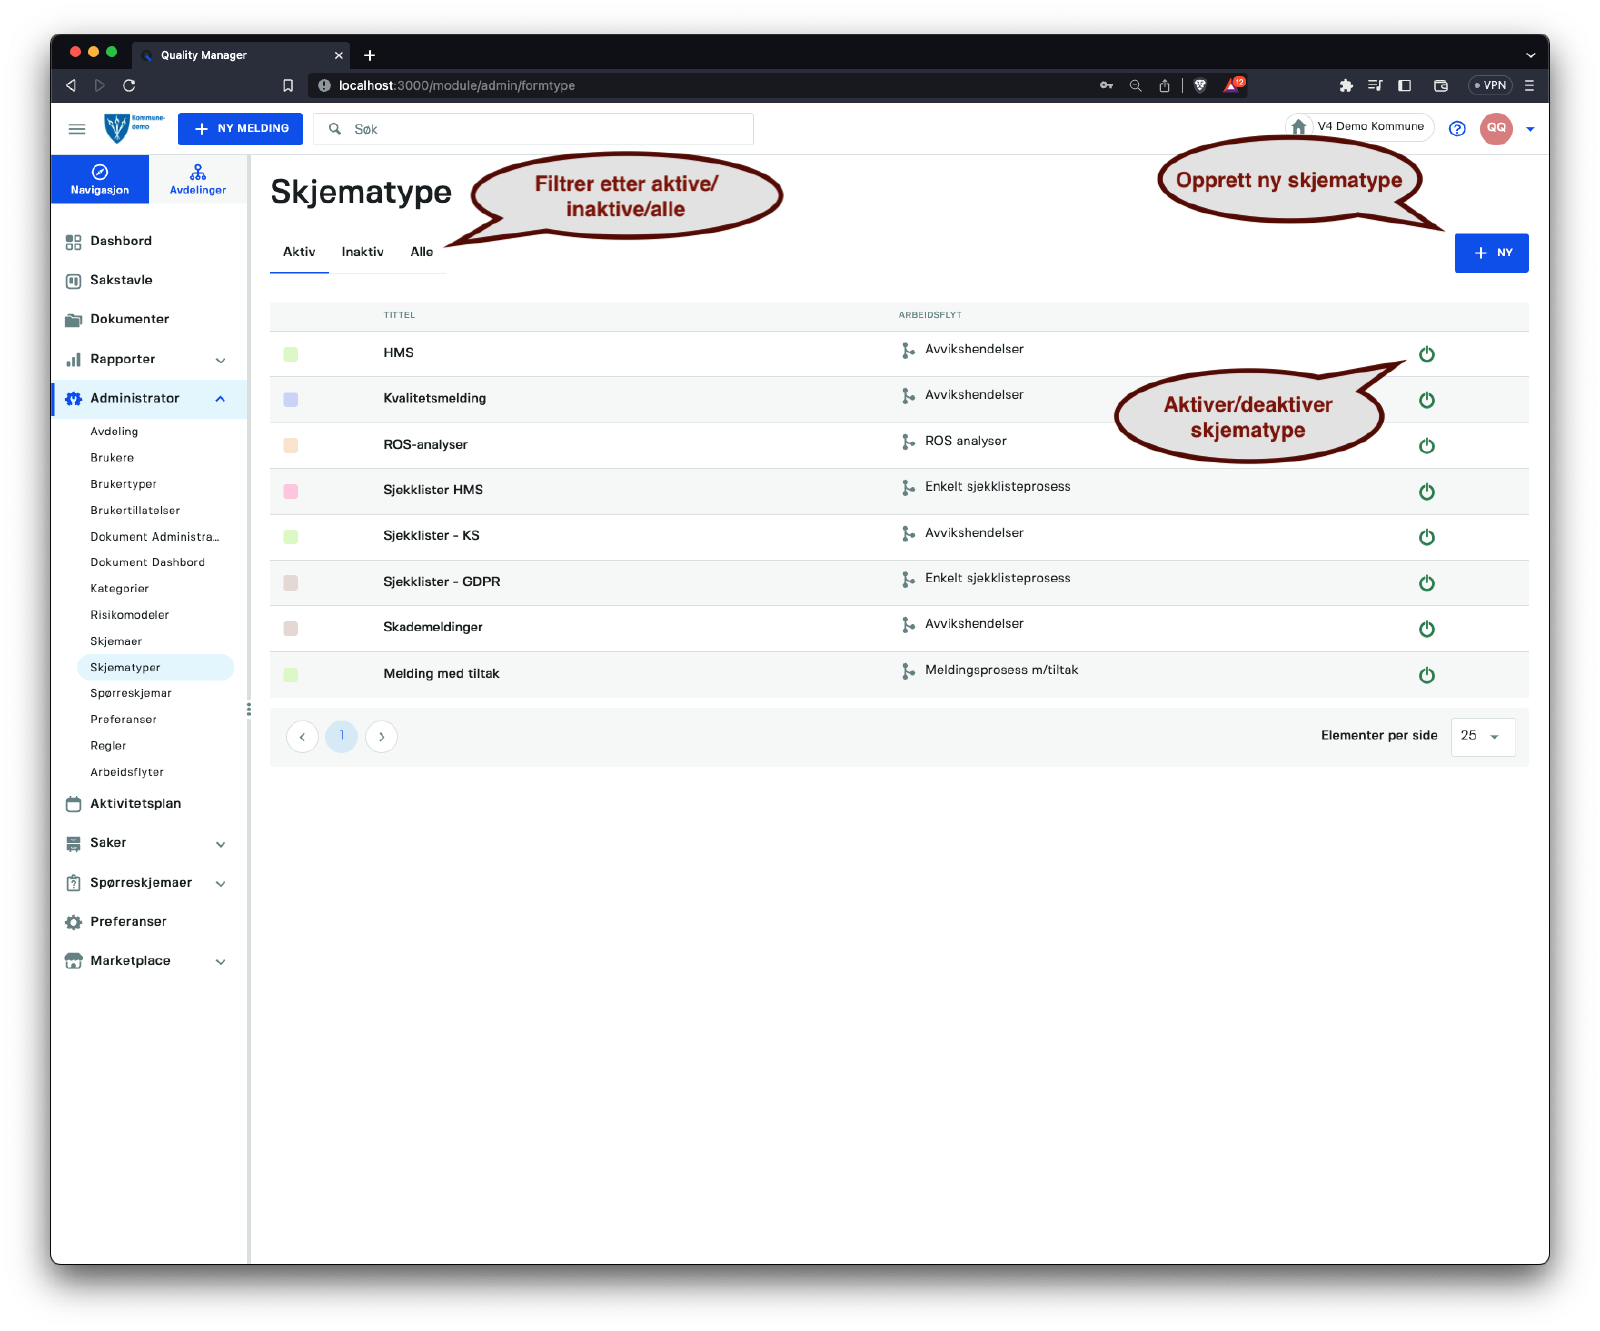Click the home icon beside V4 Demo Kommune
This screenshot has height=1331, width=1600.
1298,127
